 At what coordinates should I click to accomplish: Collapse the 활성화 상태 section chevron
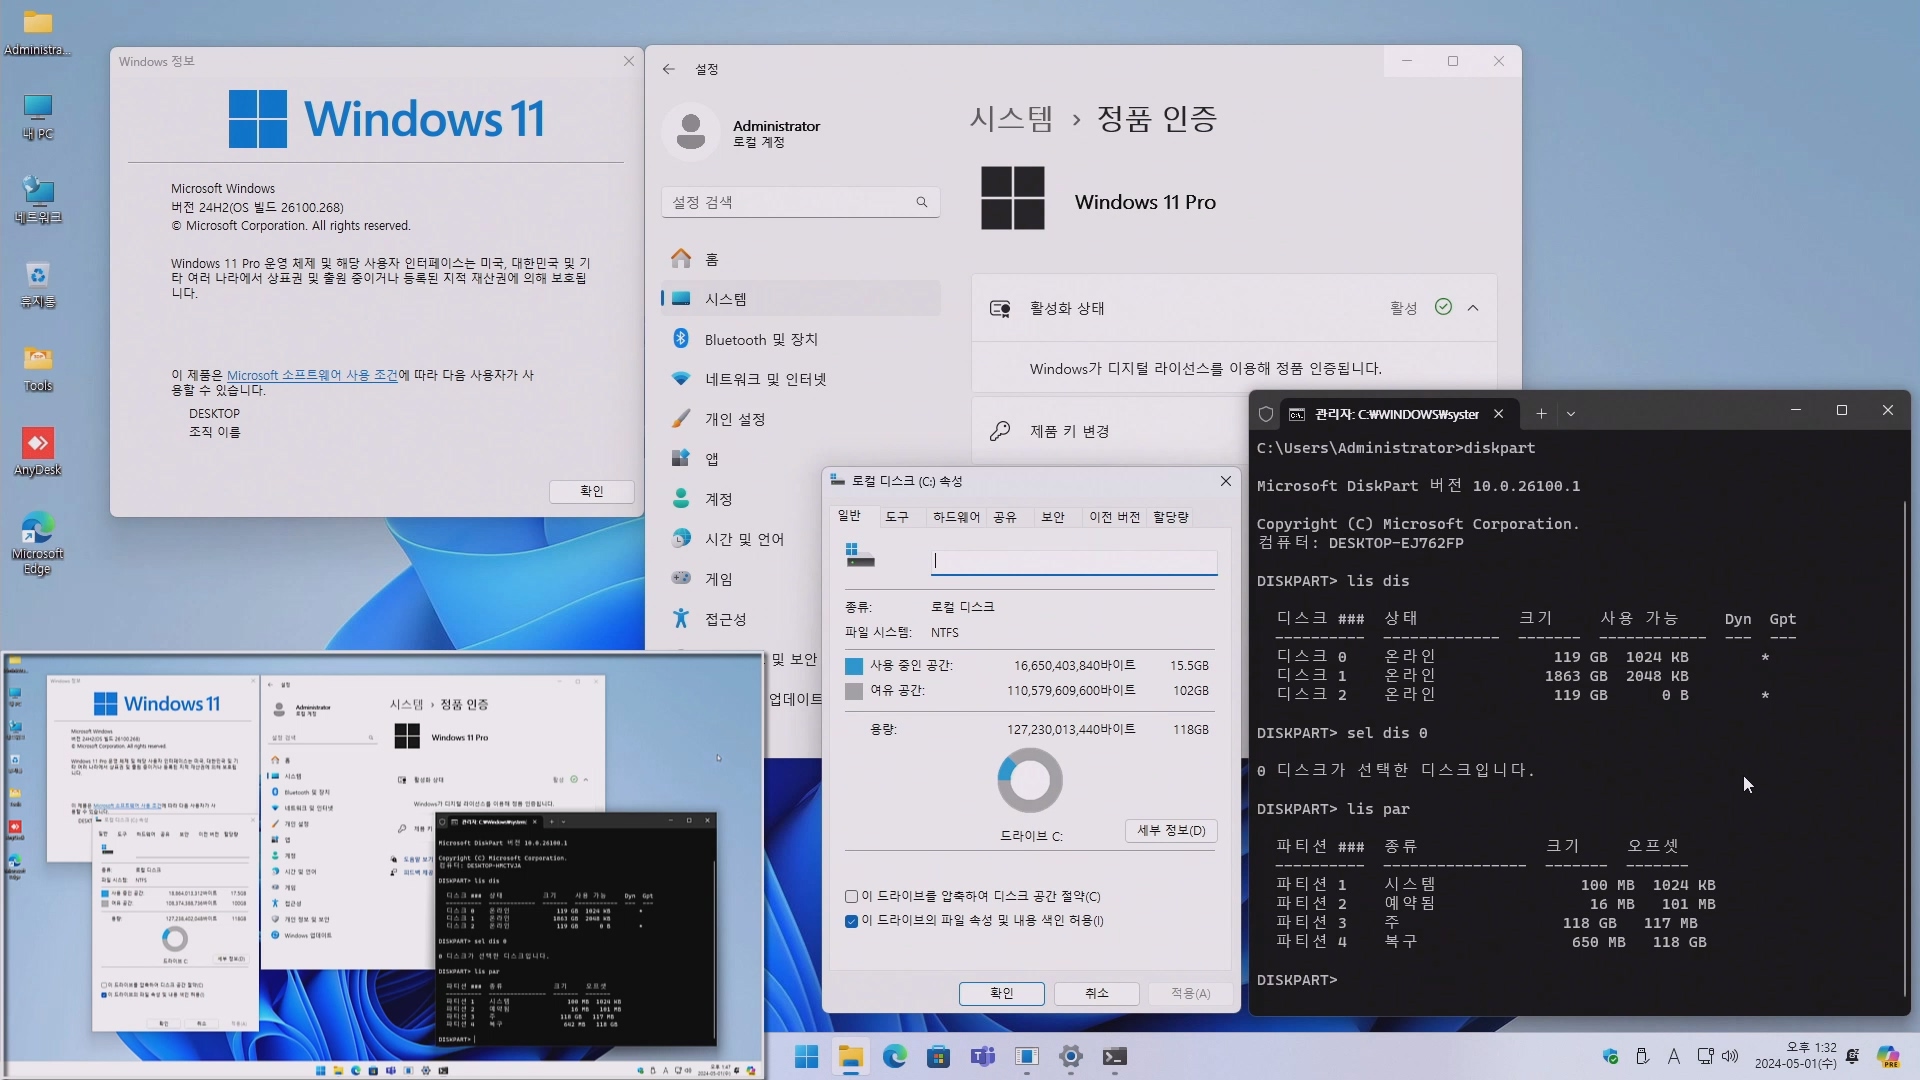(1473, 308)
